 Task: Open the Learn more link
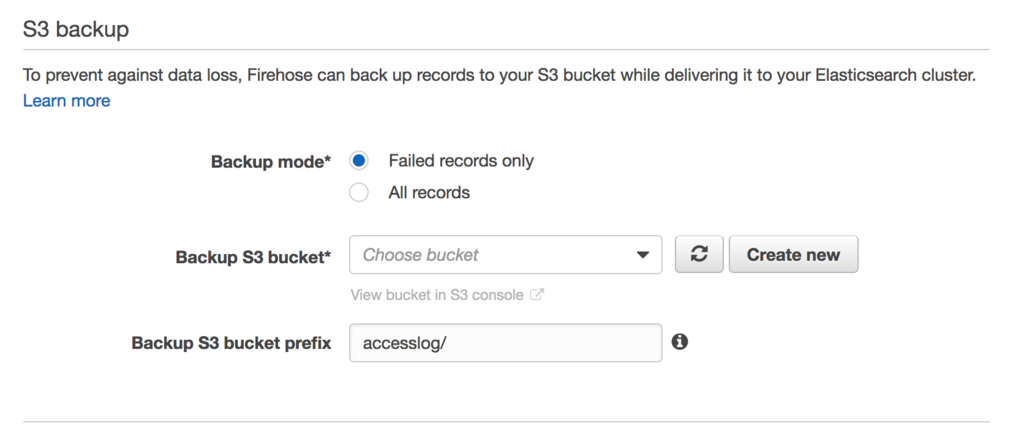(x=67, y=101)
